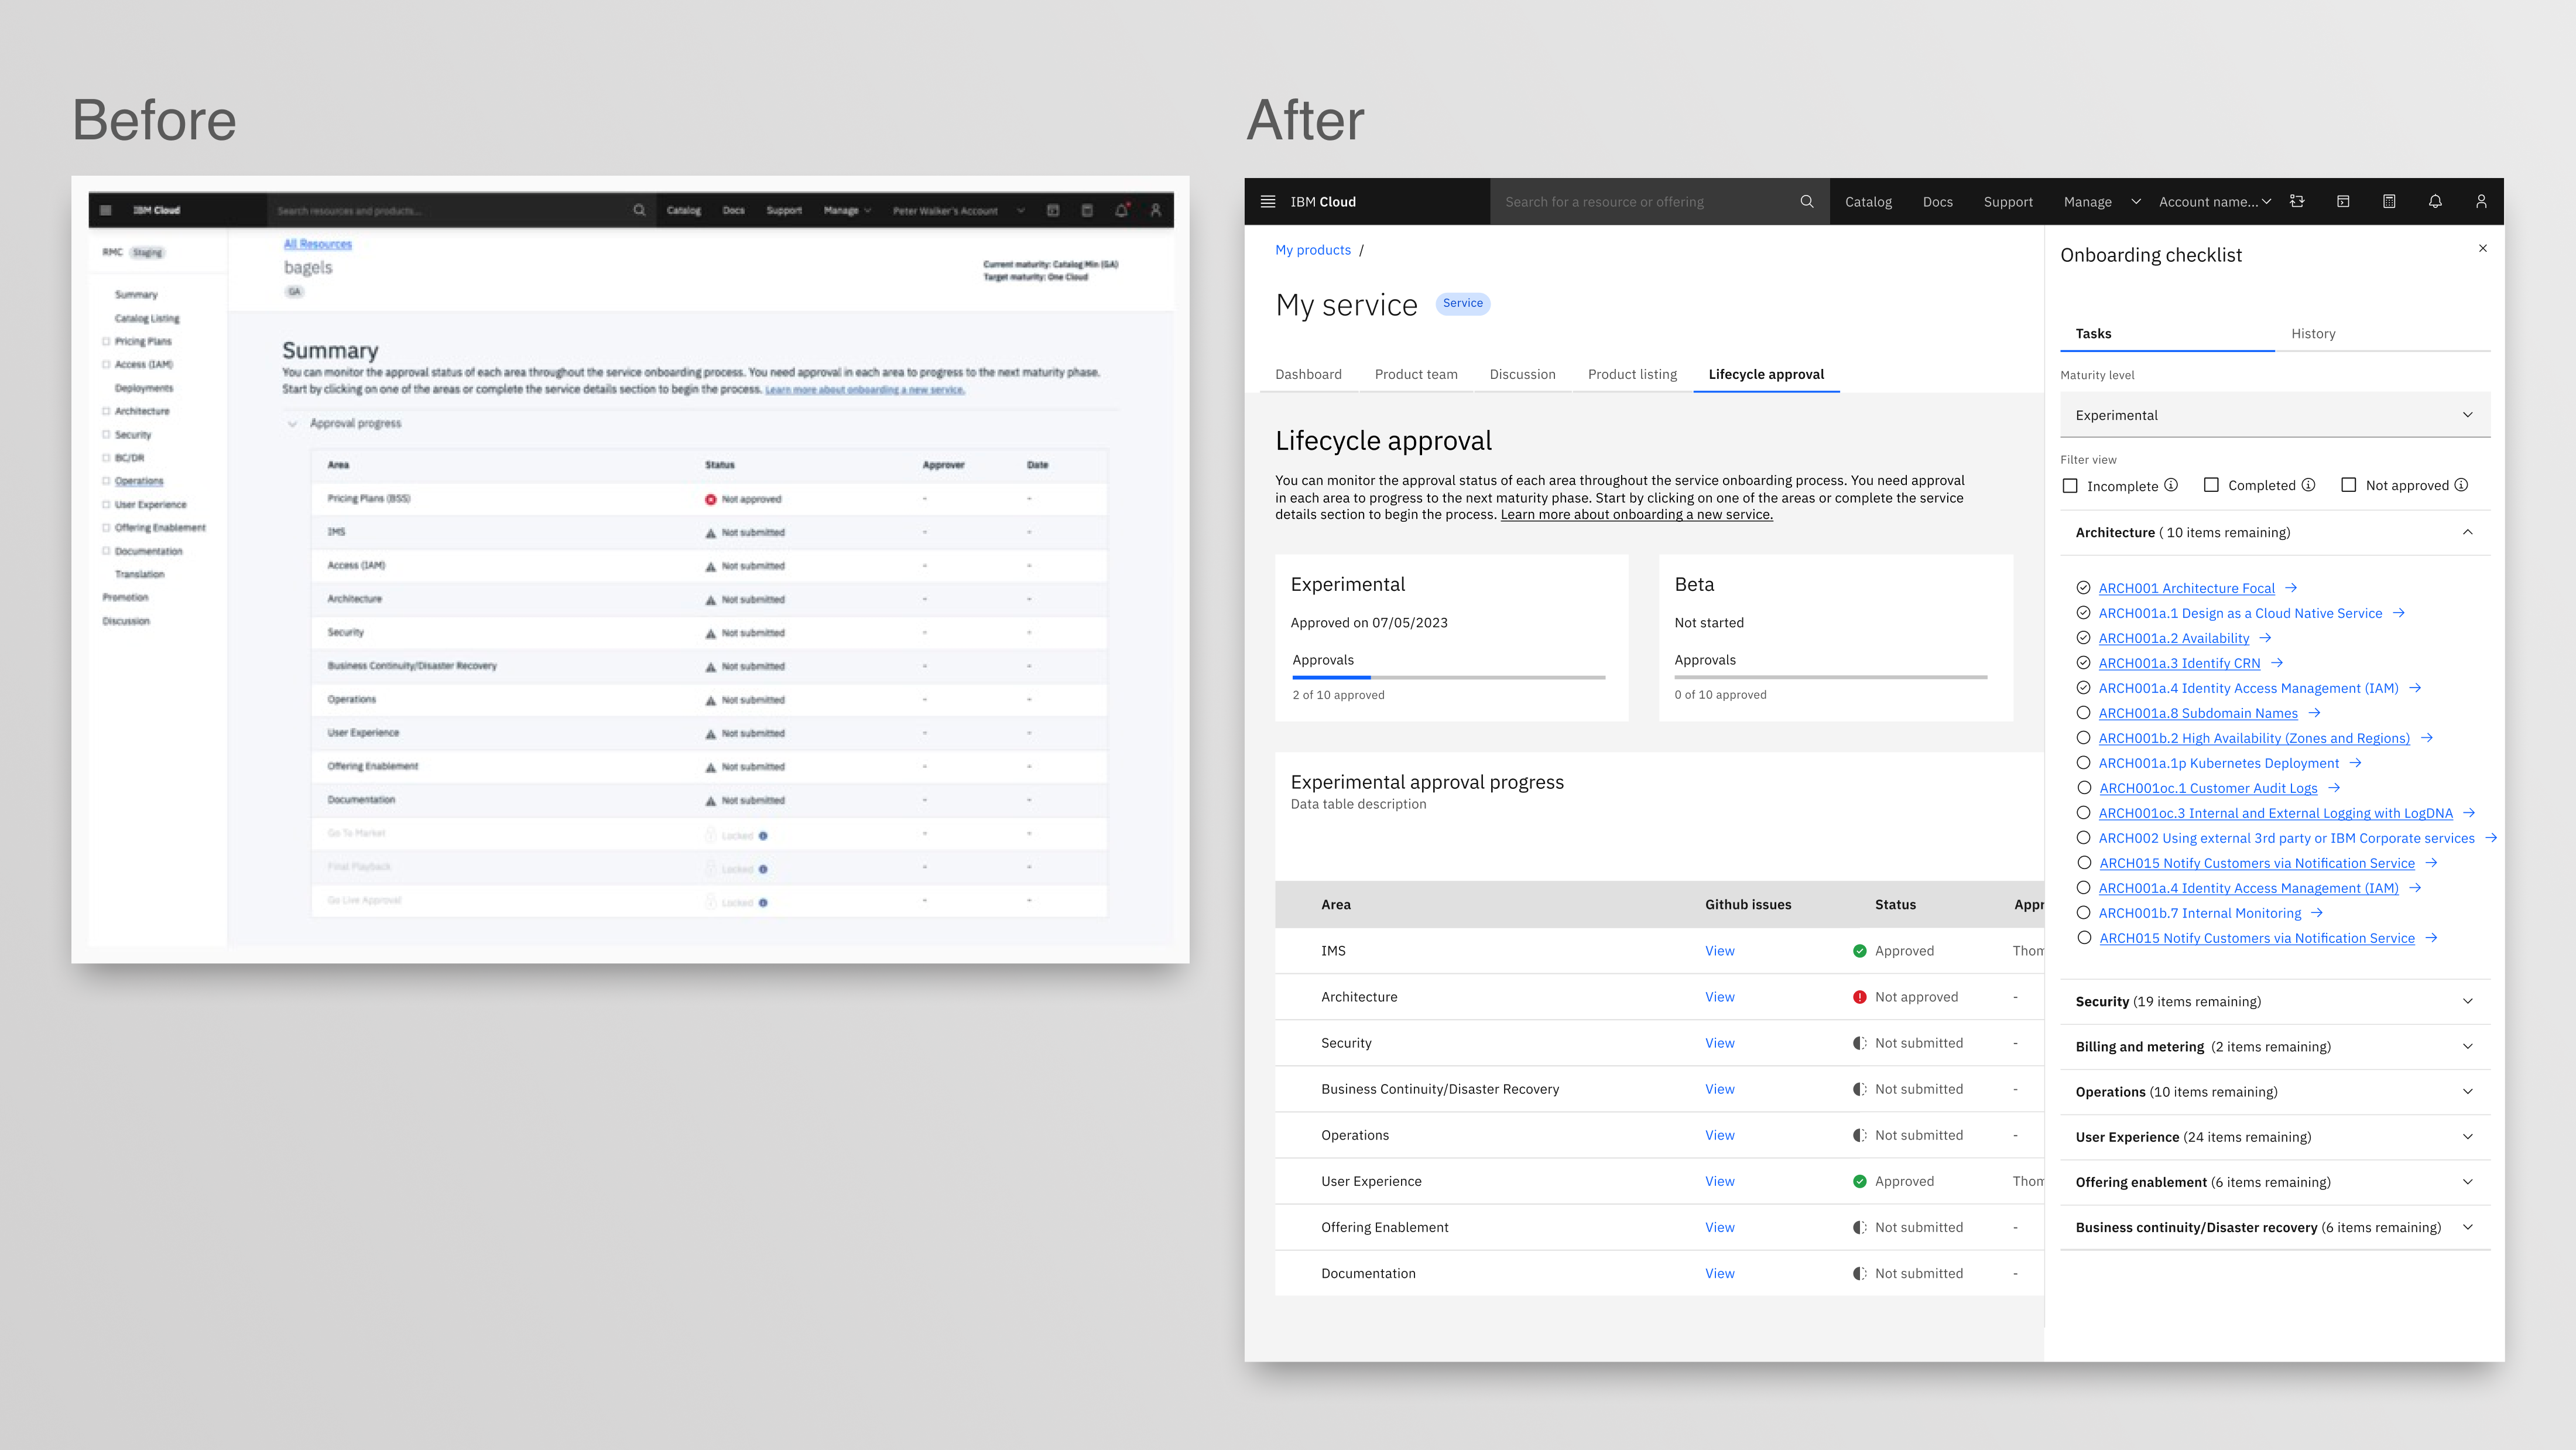The width and height of the screenshot is (2576, 1450).
Task: Follow Learn more about onboarding link
Action: pos(1636,515)
